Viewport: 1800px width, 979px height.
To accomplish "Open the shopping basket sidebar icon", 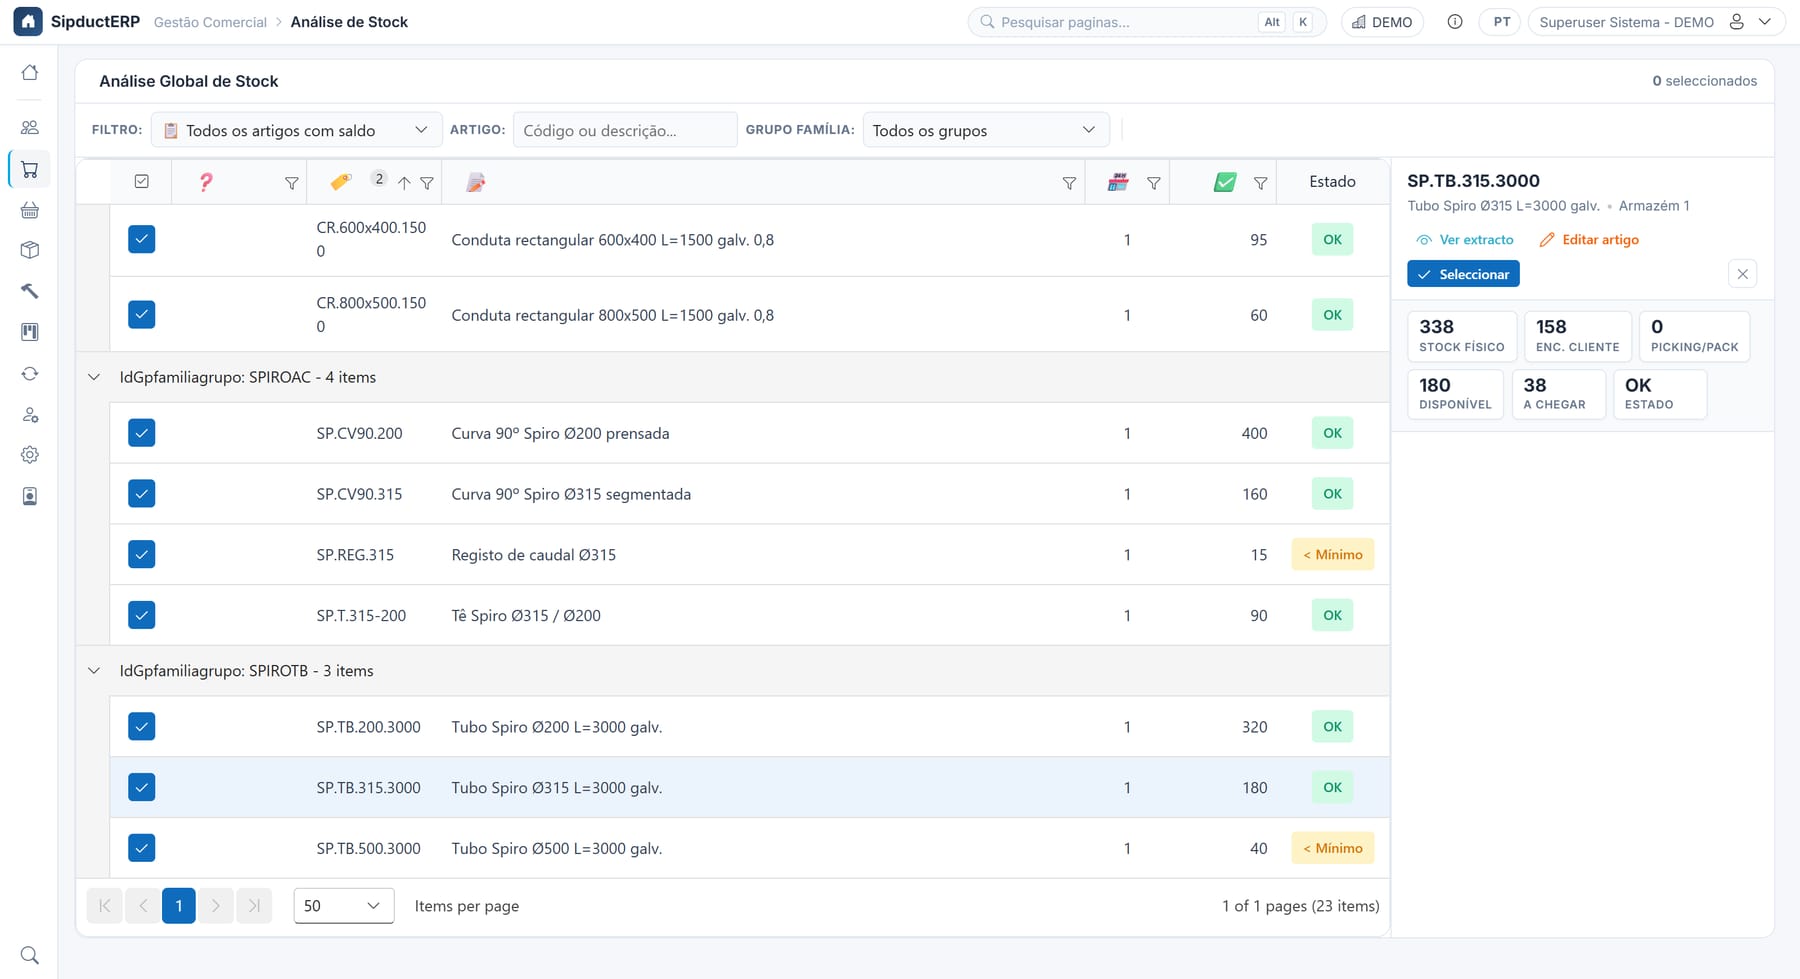I will pos(30,210).
